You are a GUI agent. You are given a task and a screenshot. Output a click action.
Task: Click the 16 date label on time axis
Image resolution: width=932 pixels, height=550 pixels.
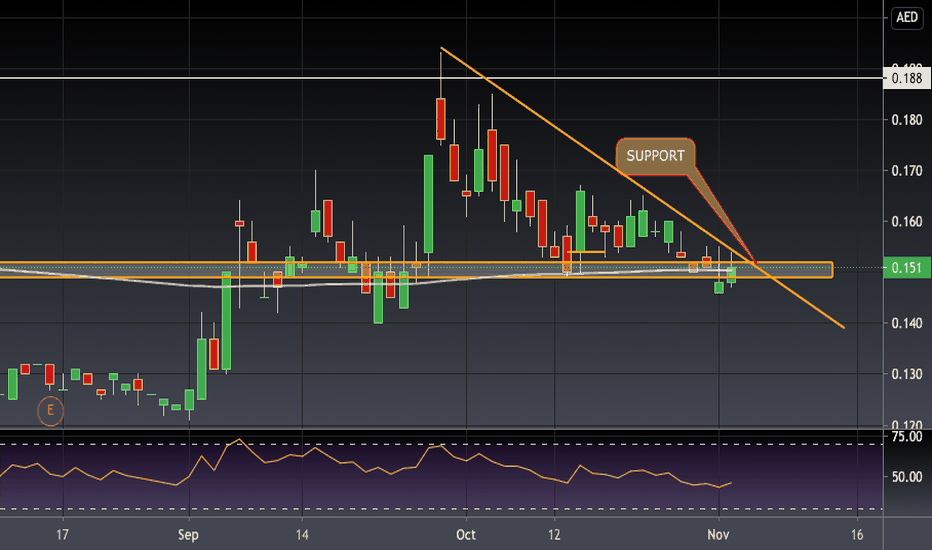tap(857, 535)
